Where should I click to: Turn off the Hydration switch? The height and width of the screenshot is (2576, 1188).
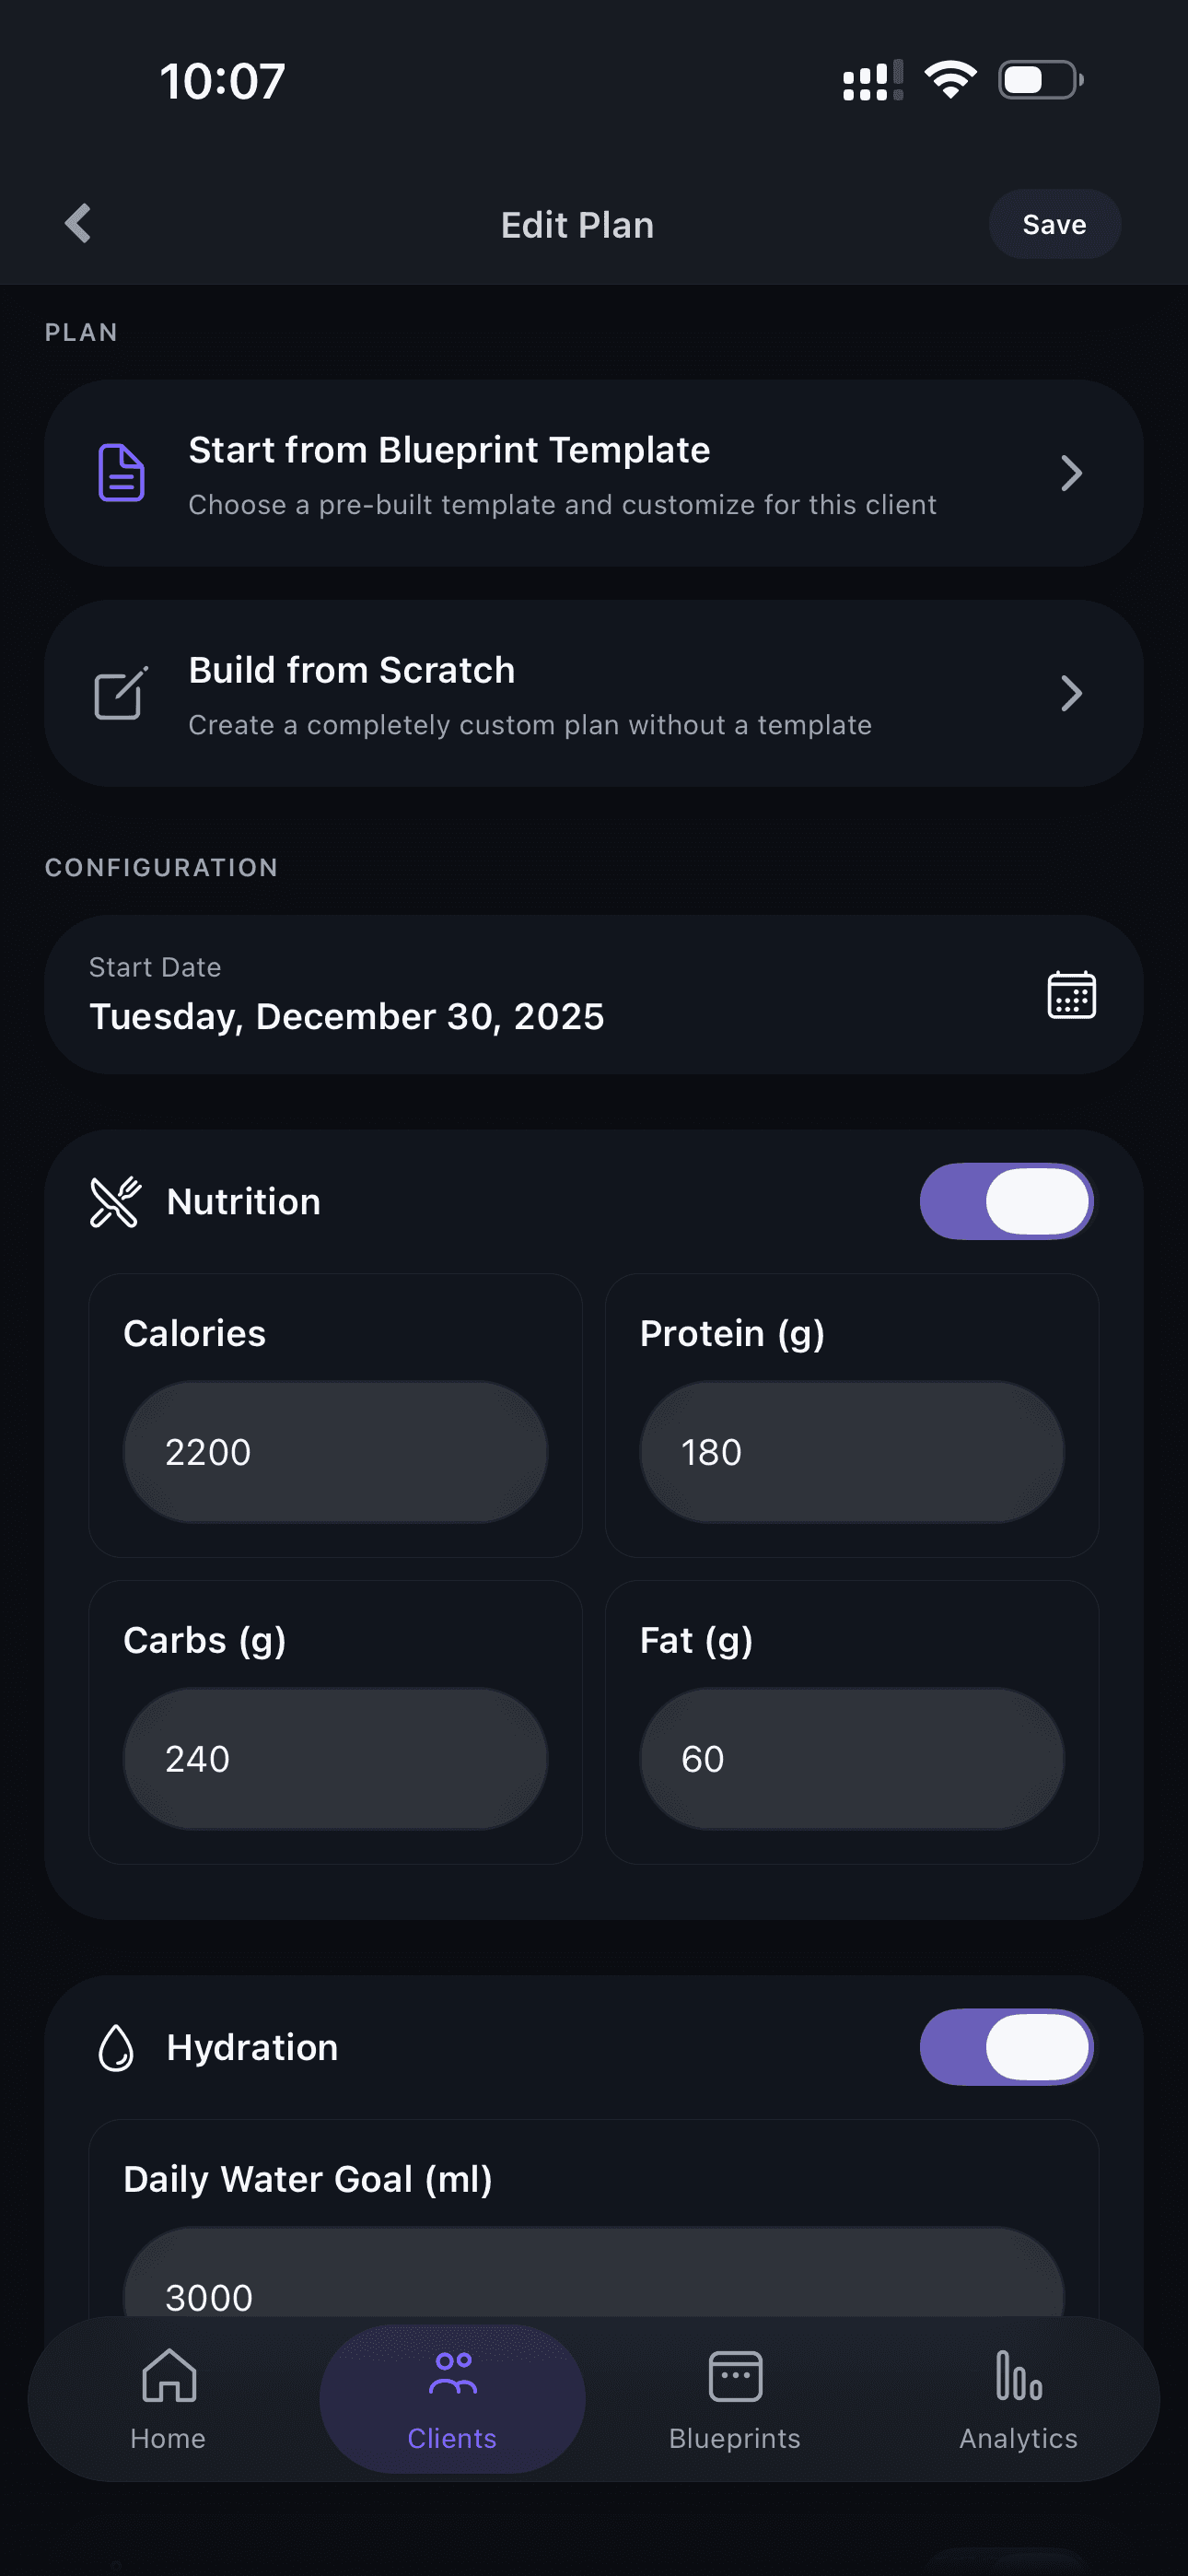pyautogui.click(x=1006, y=2047)
